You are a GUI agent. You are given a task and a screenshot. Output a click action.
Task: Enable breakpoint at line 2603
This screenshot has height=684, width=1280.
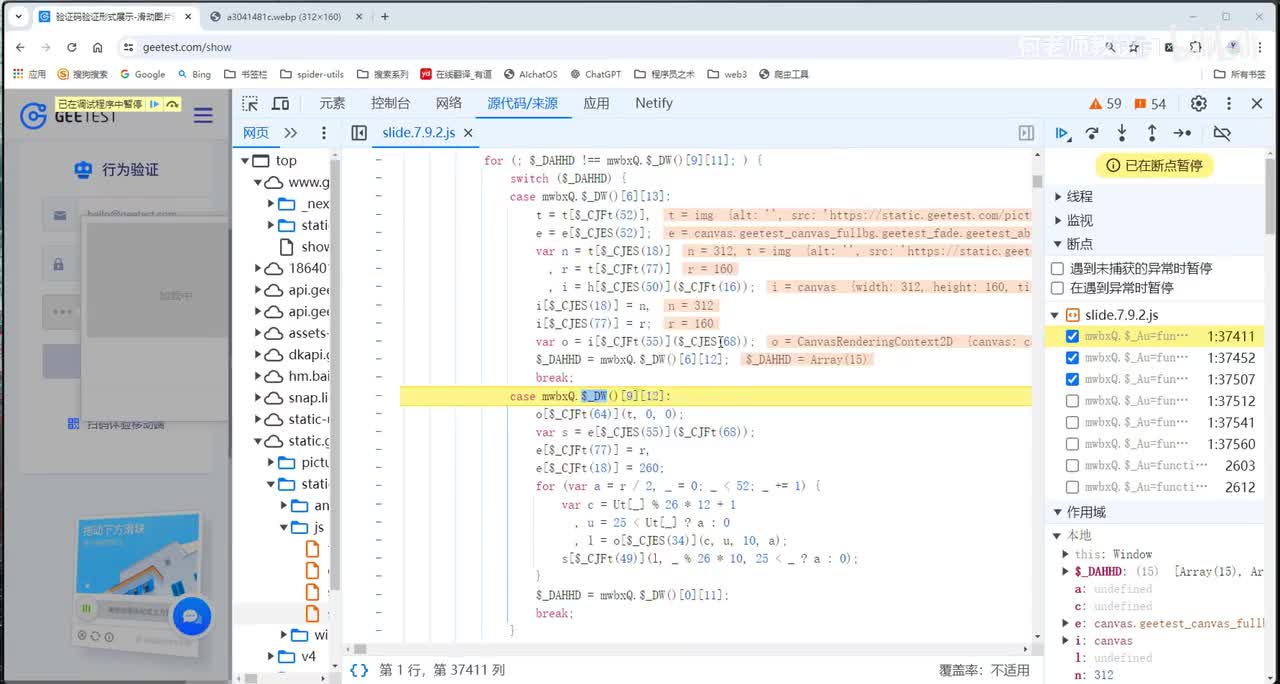pyautogui.click(x=1072, y=465)
